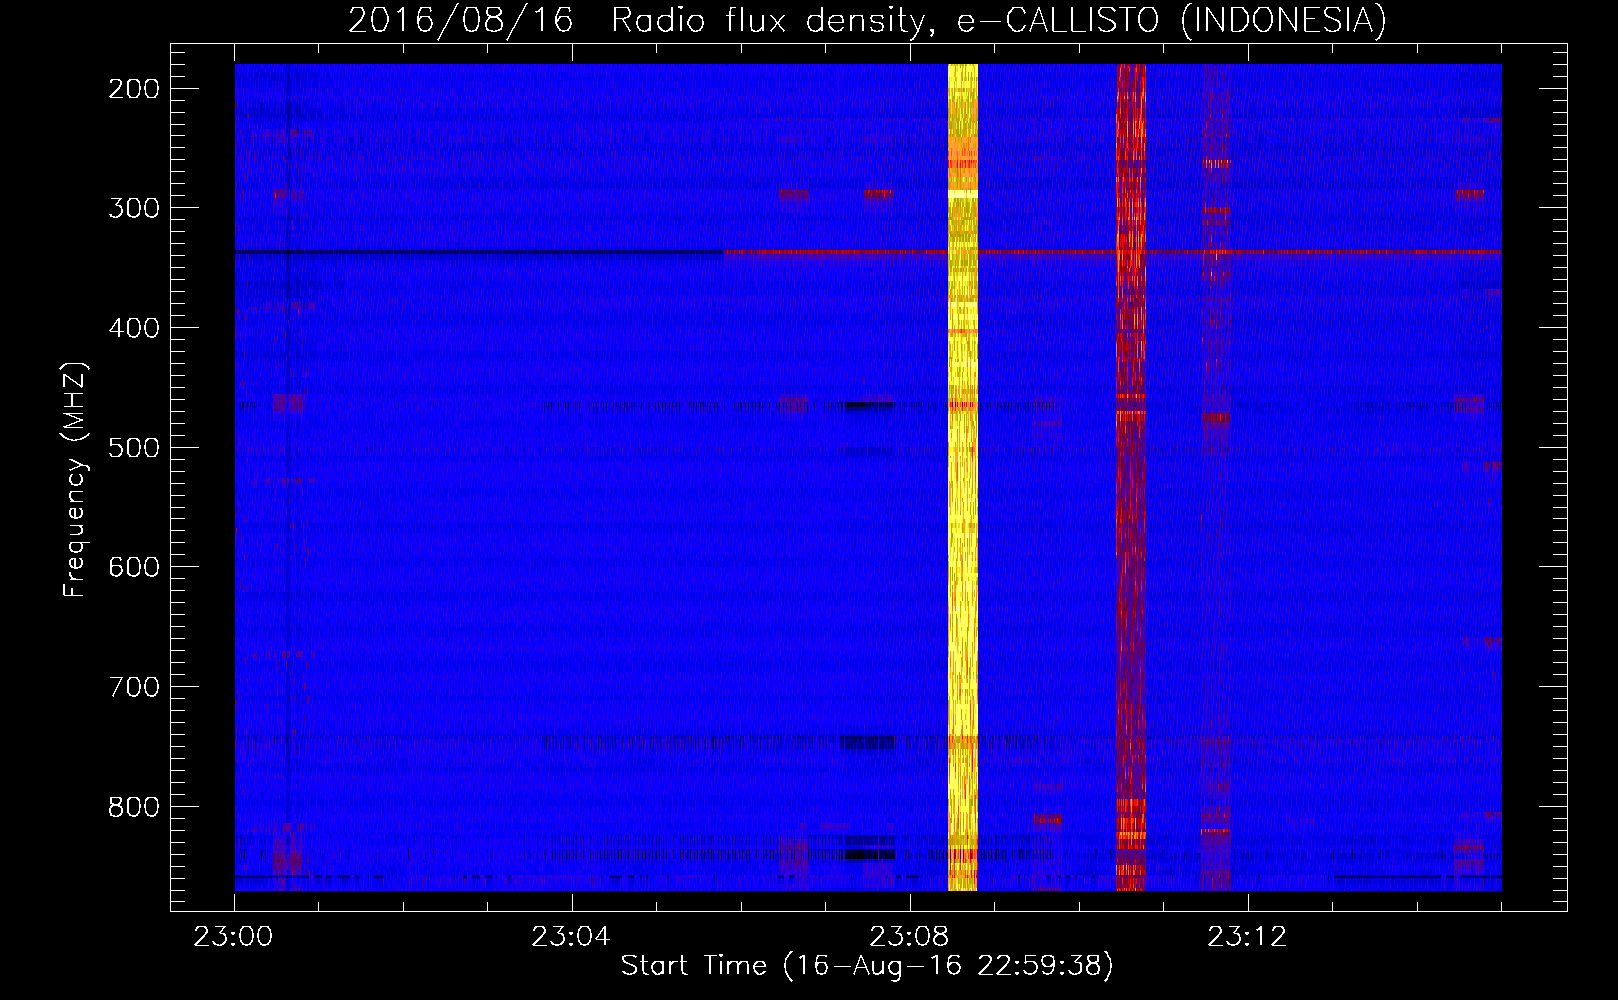This screenshot has width=1618, height=1000.
Task: Select the 700 frequency tick label
Action: coord(136,687)
